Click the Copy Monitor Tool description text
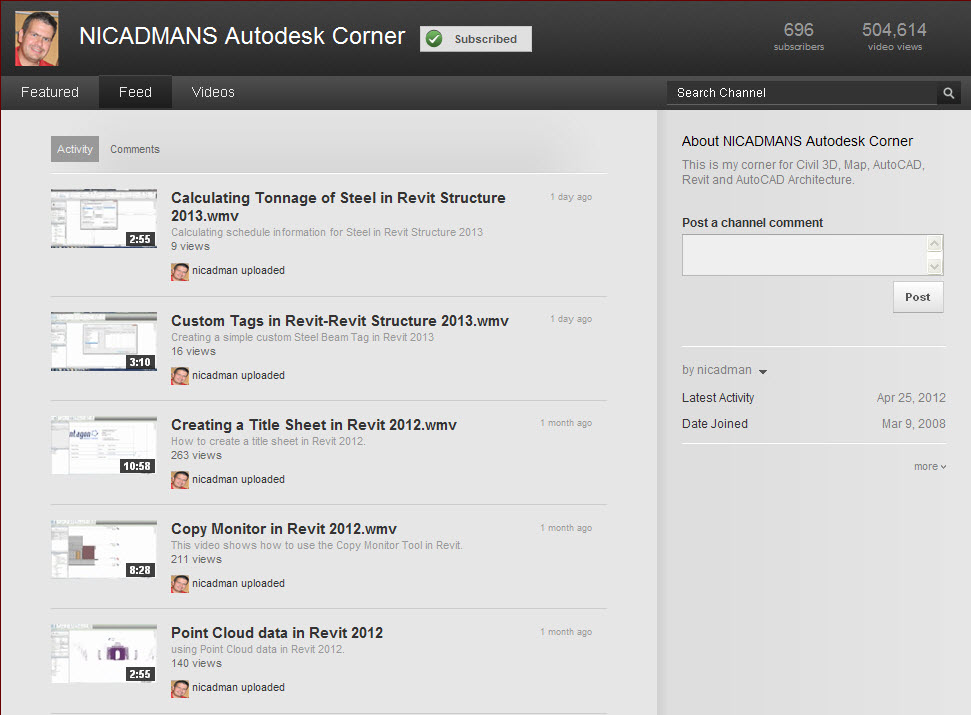Image resolution: width=971 pixels, height=715 pixels. pyautogui.click(x=316, y=545)
